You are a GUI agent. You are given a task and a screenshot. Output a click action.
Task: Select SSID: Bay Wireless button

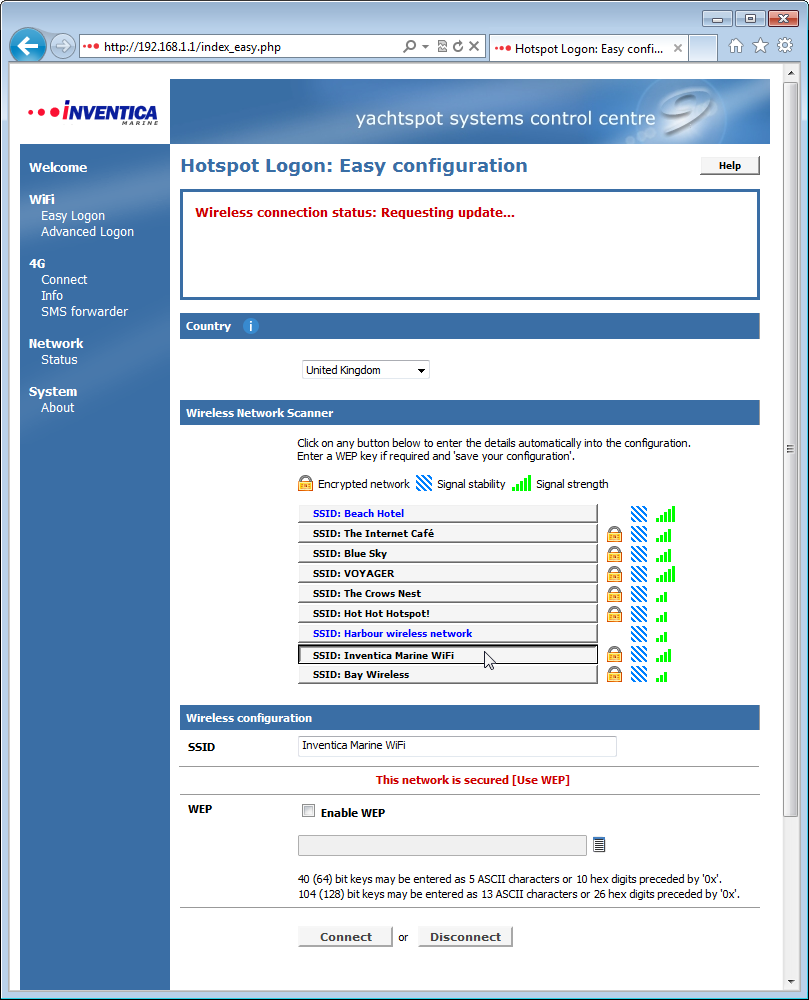[x=448, y=675]
